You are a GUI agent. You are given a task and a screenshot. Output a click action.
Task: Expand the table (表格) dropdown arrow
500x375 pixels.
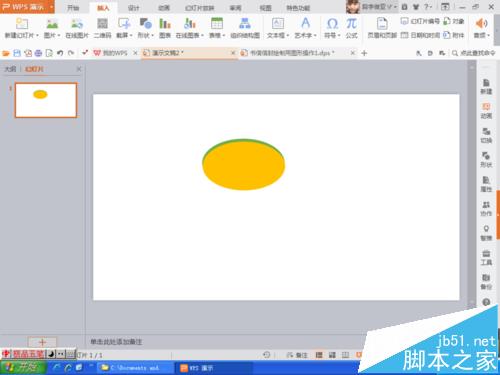pyautogui.click(x=224, y=35)
